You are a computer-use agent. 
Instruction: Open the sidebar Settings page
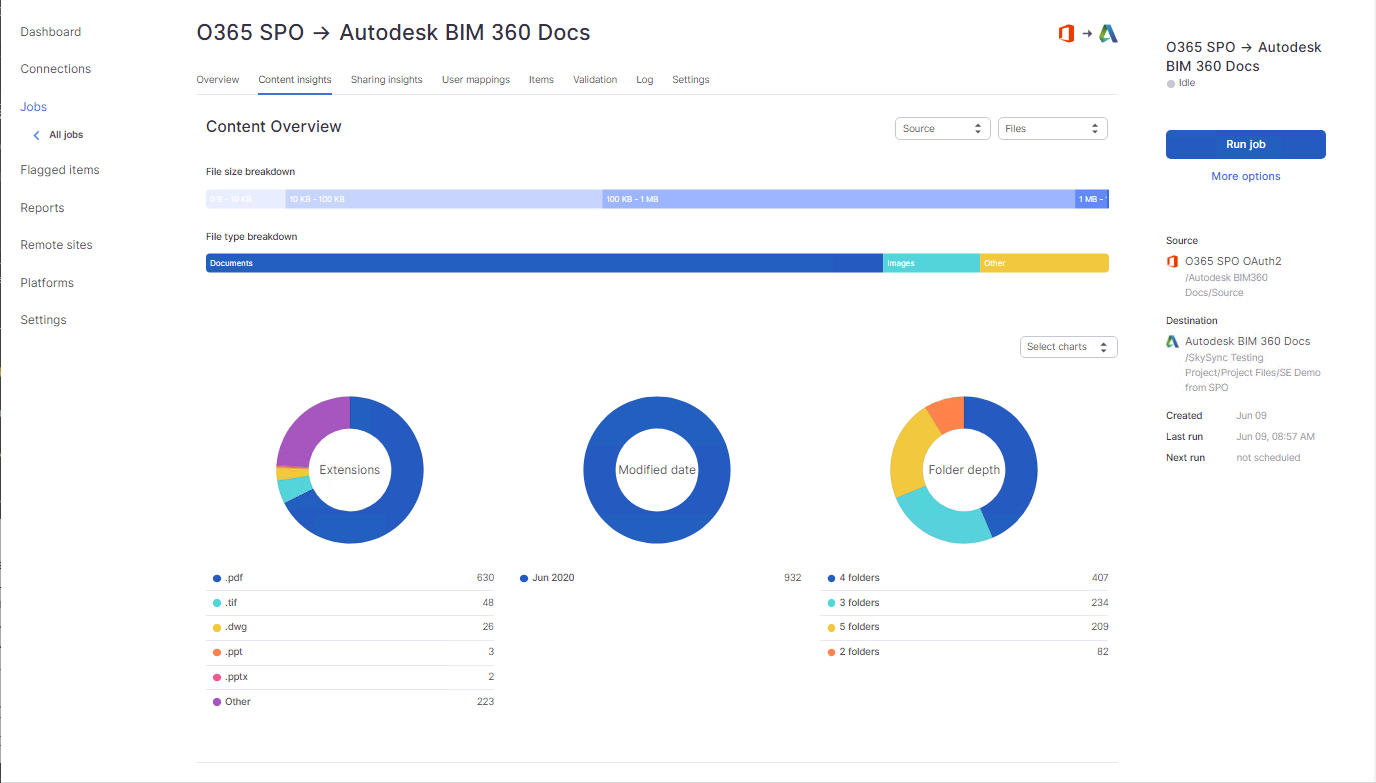(43, 320)
